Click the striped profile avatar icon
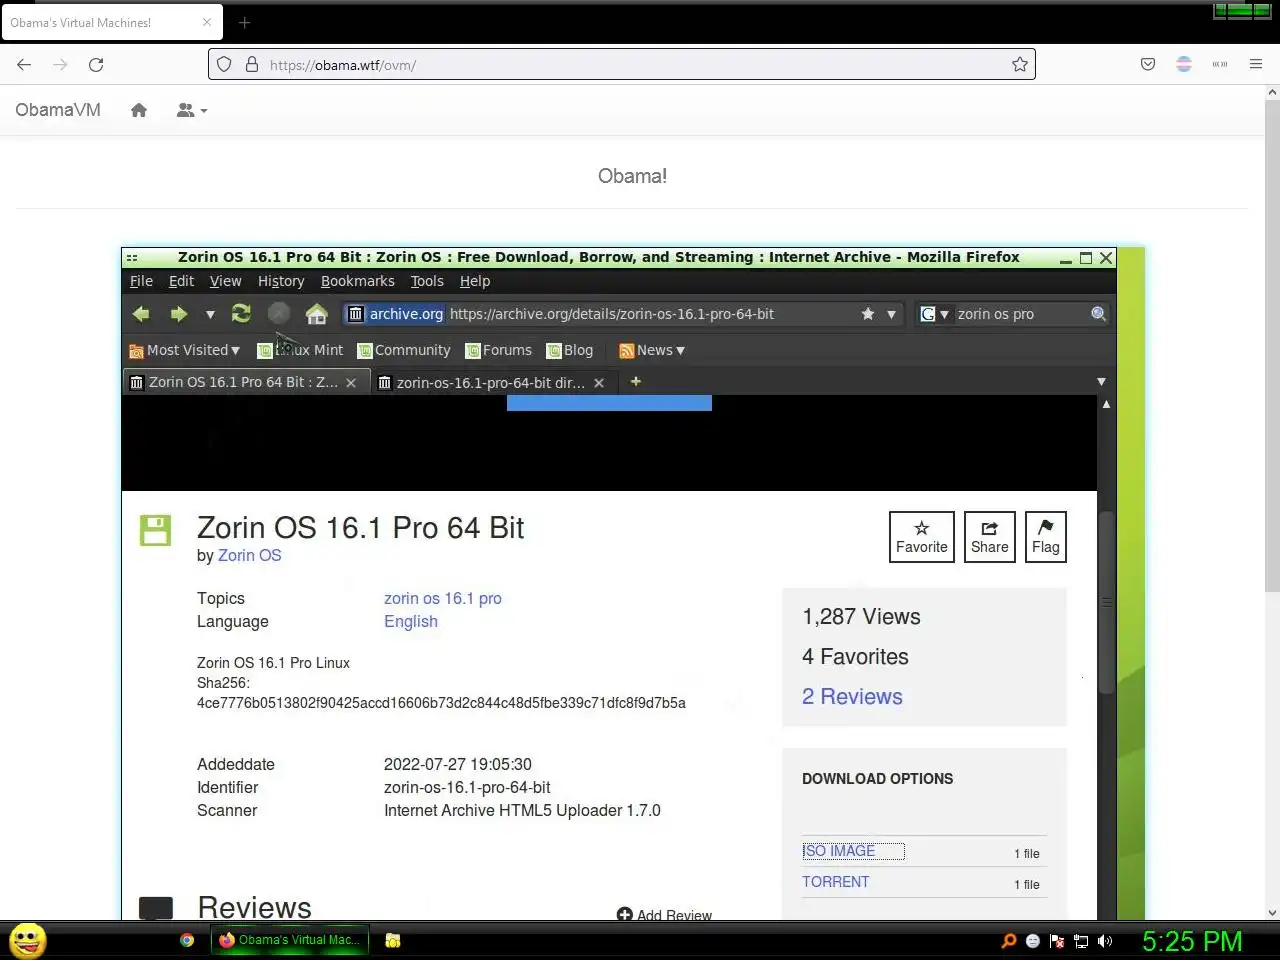The image size is (1280, 960). click(1184, 64)
